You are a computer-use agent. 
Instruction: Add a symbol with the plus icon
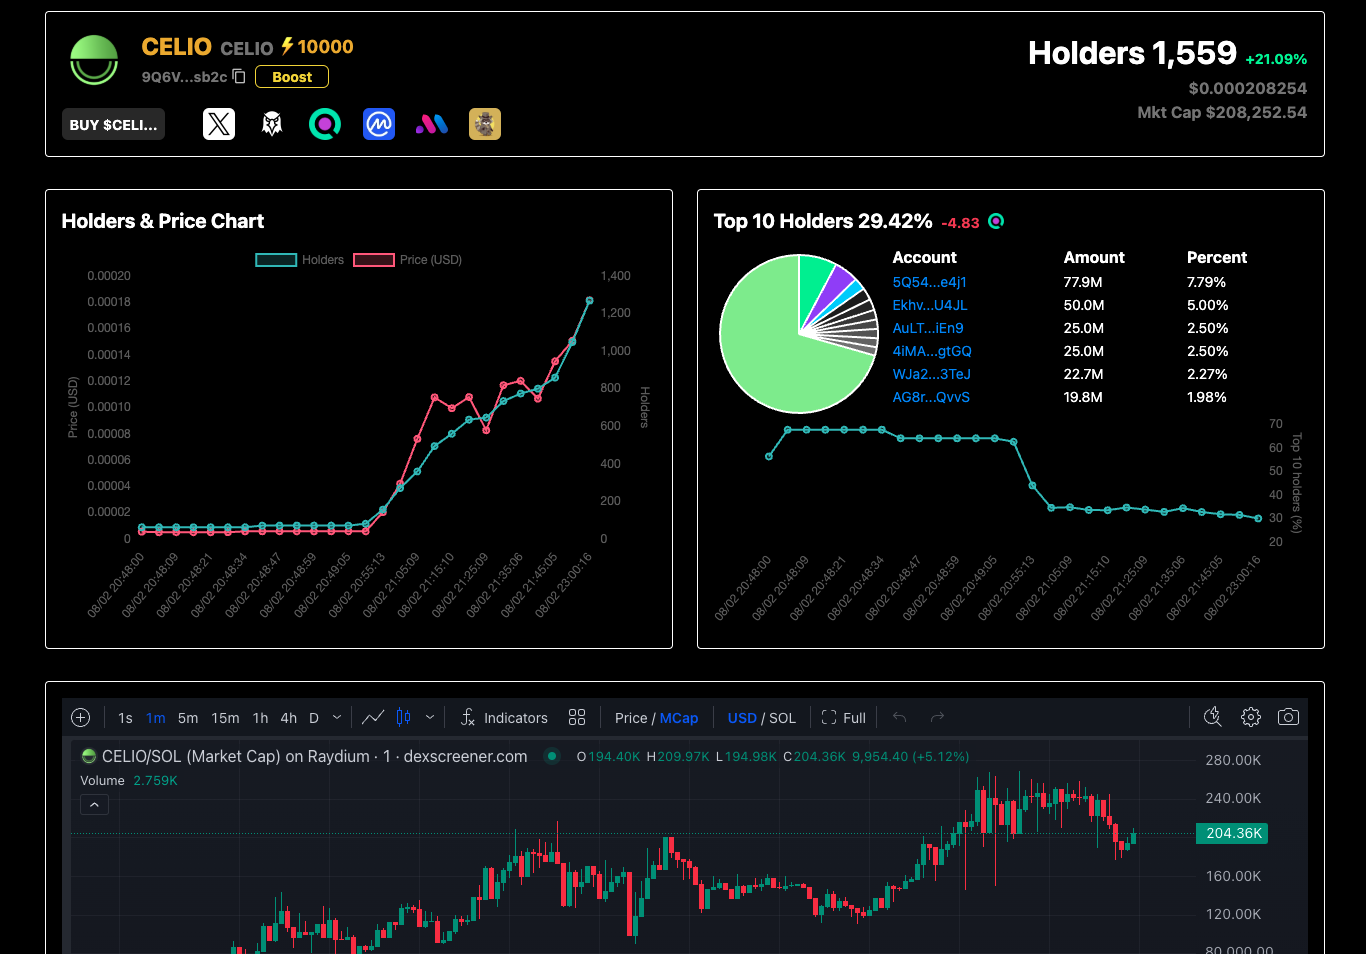click(x=81, y=717)
